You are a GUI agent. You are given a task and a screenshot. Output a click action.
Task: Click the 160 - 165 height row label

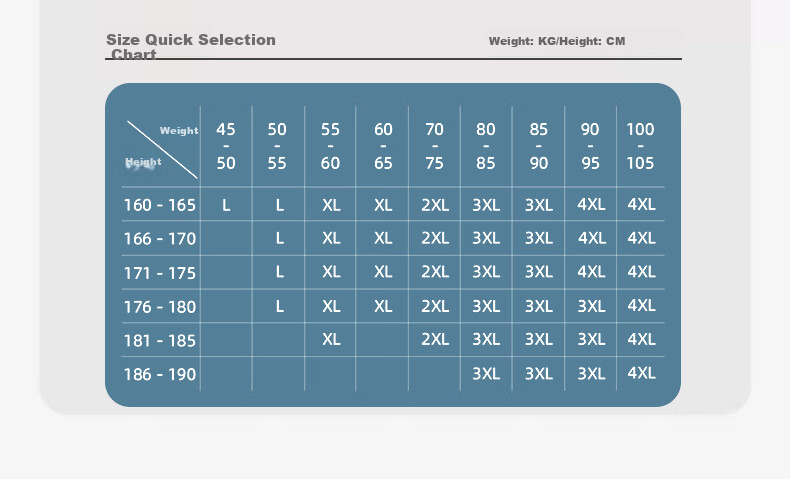[160, 205]
